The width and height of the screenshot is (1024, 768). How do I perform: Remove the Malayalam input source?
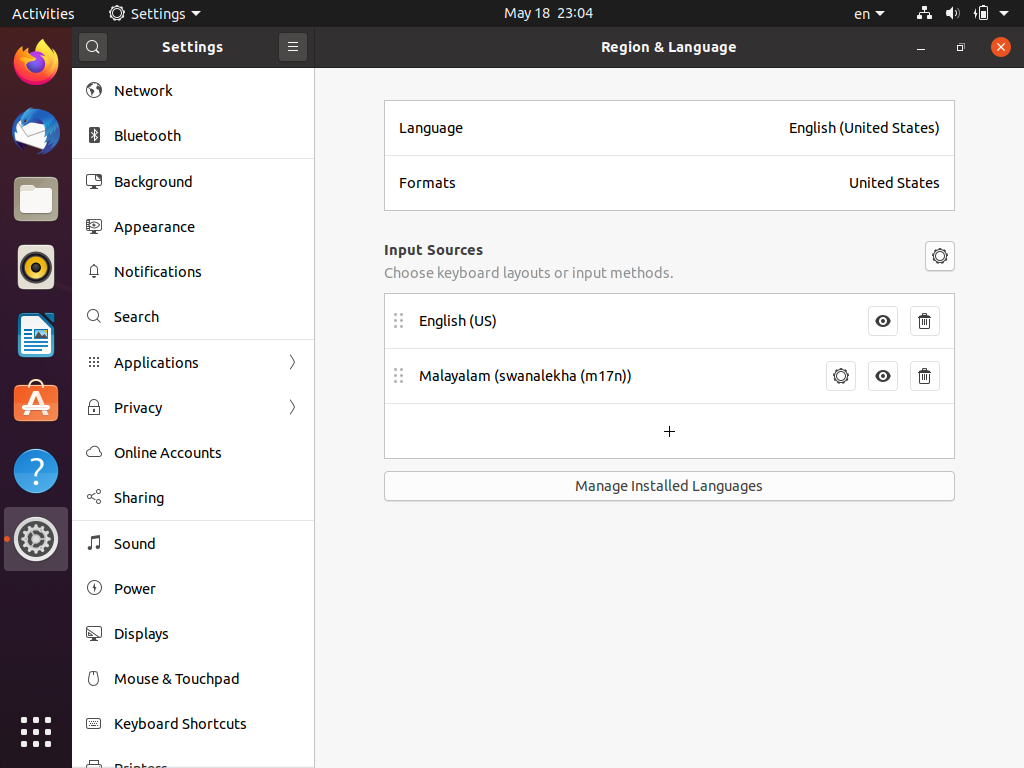pyautogui.click(x=924, y=376)
